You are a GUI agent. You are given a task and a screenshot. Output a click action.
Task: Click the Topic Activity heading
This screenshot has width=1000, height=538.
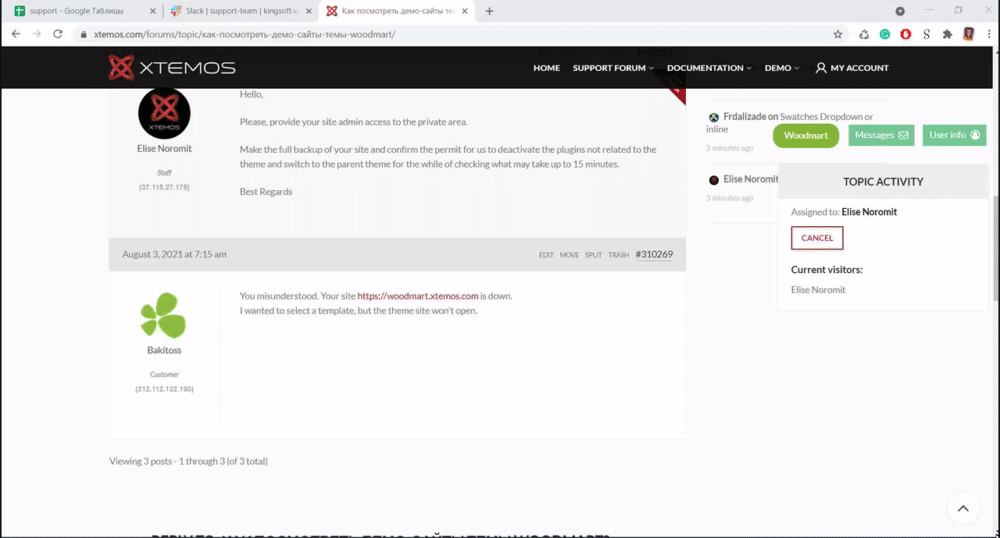point(883,182)
